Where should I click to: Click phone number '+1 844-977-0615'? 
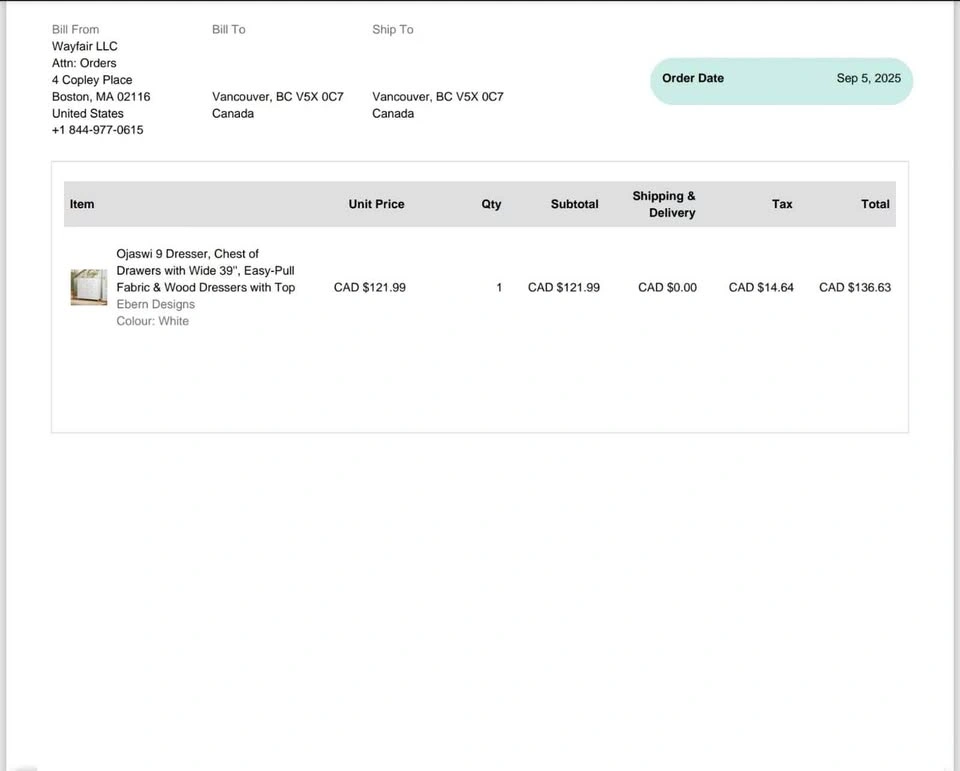97,130
